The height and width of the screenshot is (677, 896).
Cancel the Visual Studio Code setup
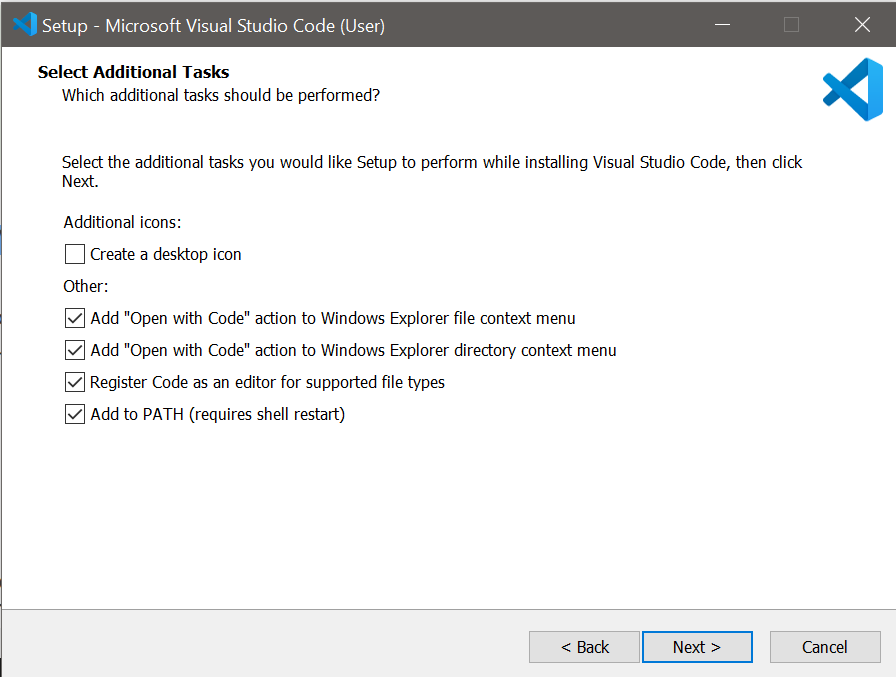(x=824, y=647)
